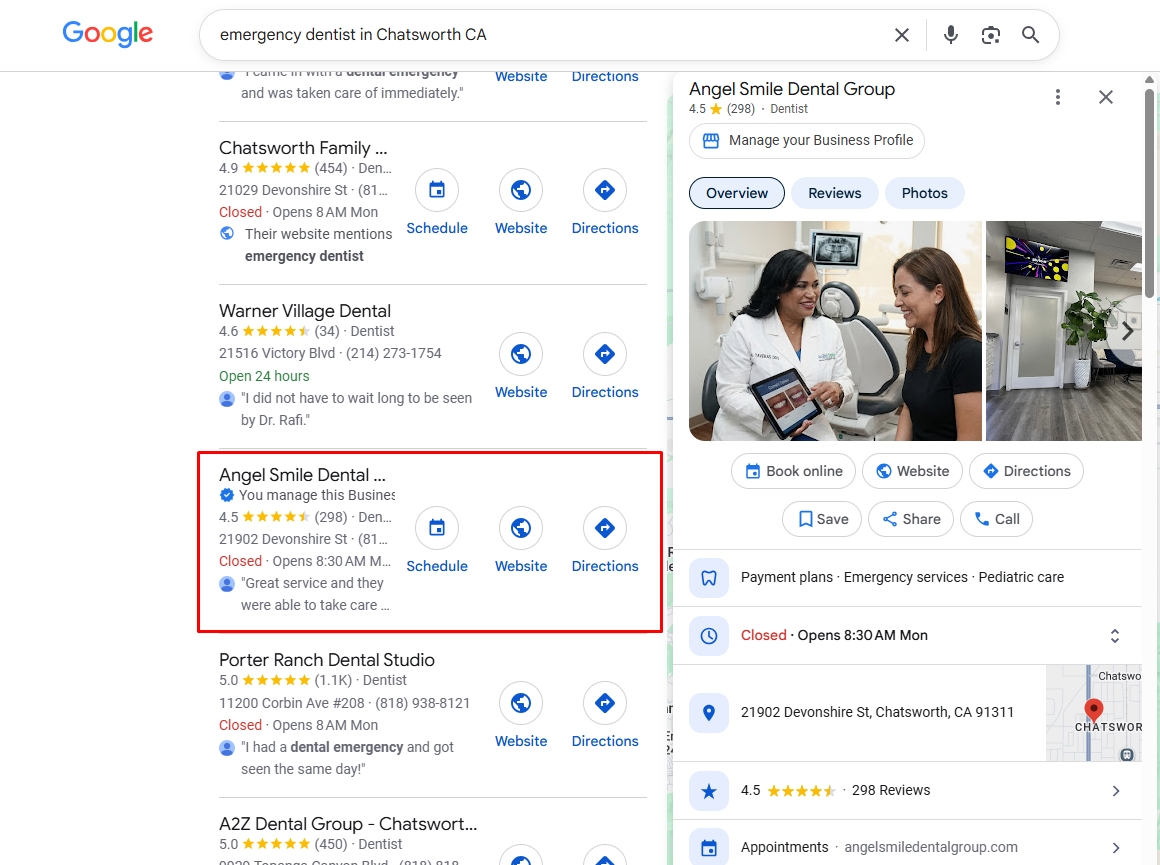Click angelsmiledentalgroup.com text

point(931,847)
